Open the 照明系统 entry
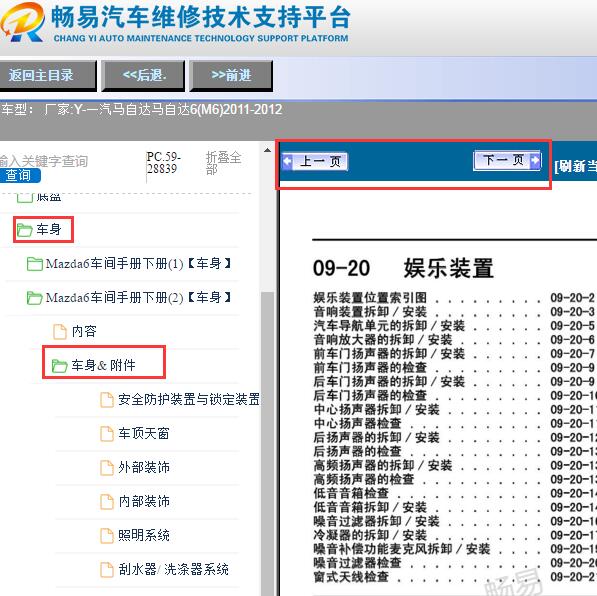This screenshot has height=596, width=597. click(144, 535)
